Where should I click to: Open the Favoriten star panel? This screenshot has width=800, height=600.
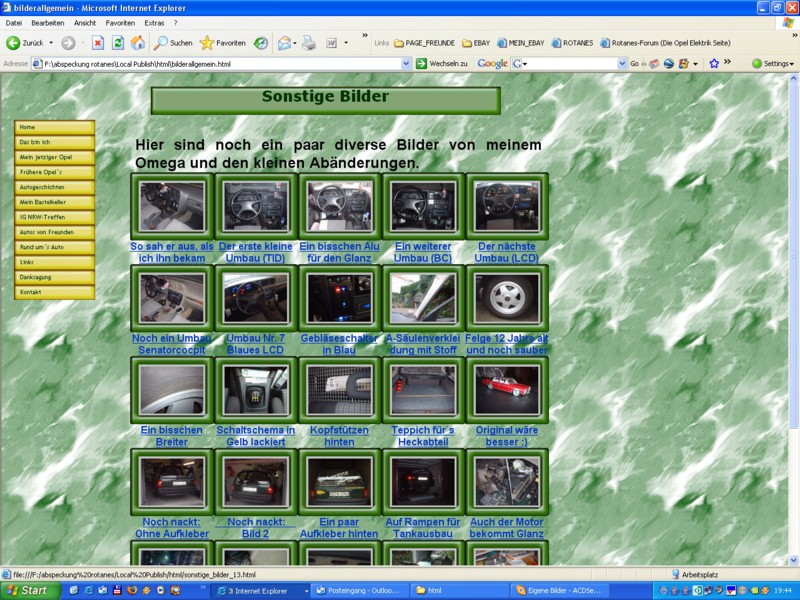[x=222, y=43]
